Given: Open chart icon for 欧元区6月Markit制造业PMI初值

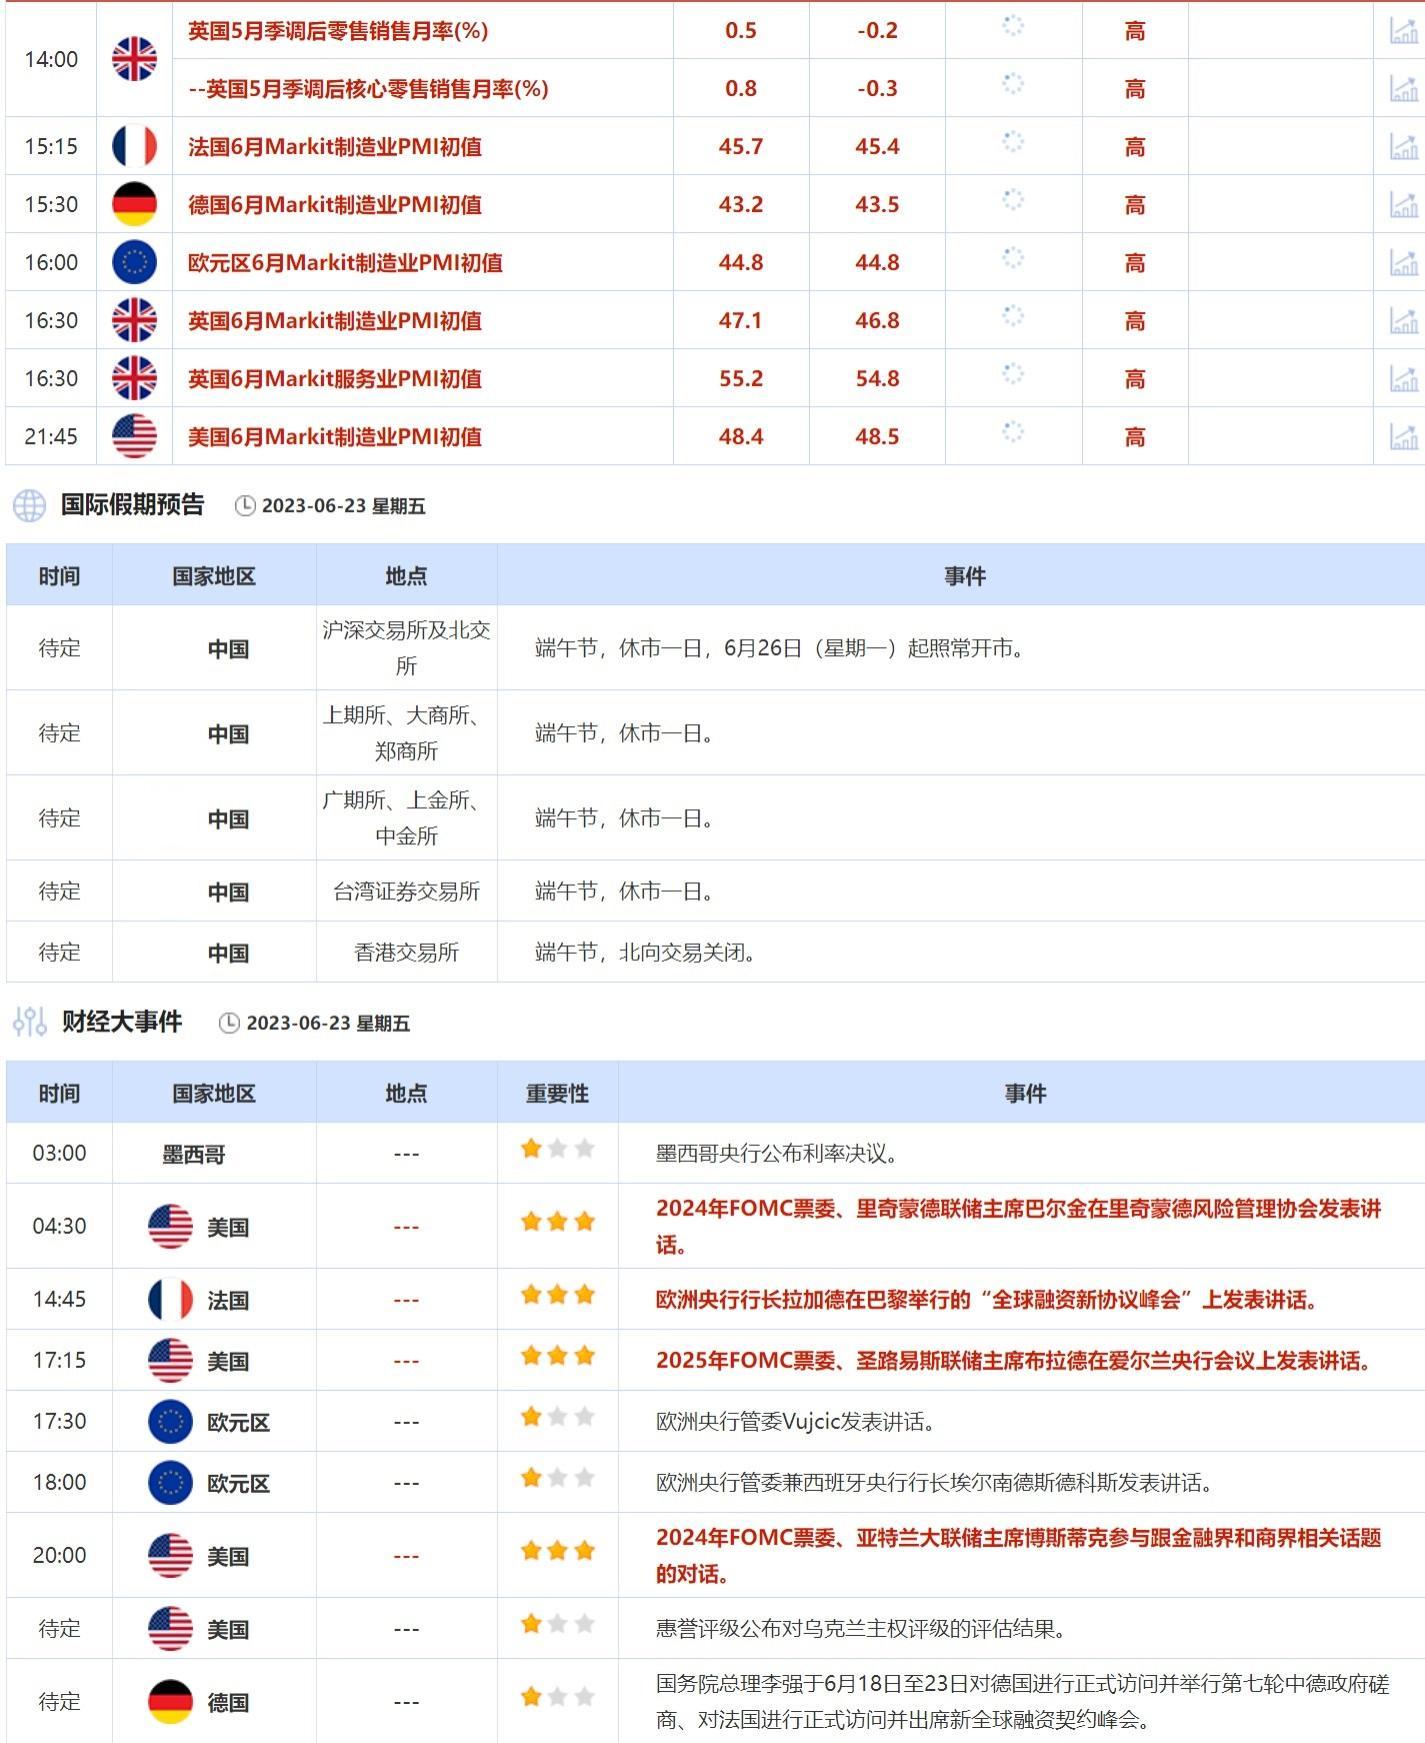Looking at the screenshot, I should [x=1403, y=263].
